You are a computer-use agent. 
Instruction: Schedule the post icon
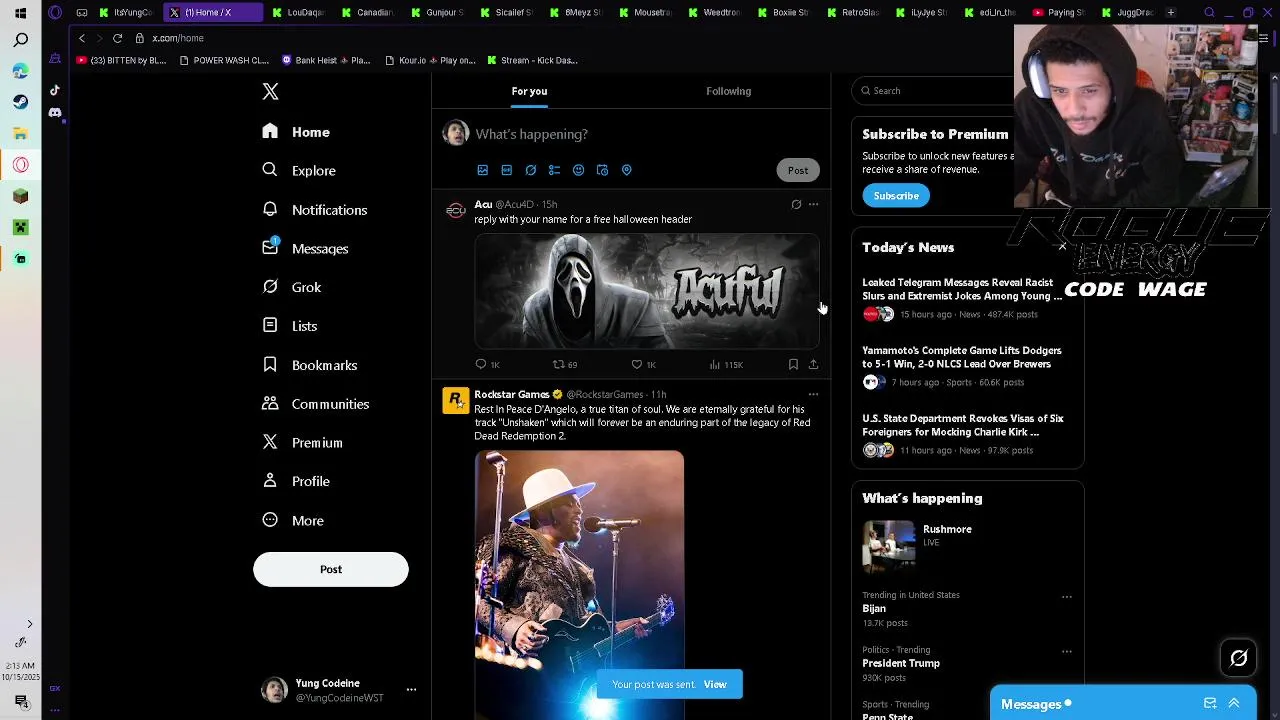click(602, 170)
